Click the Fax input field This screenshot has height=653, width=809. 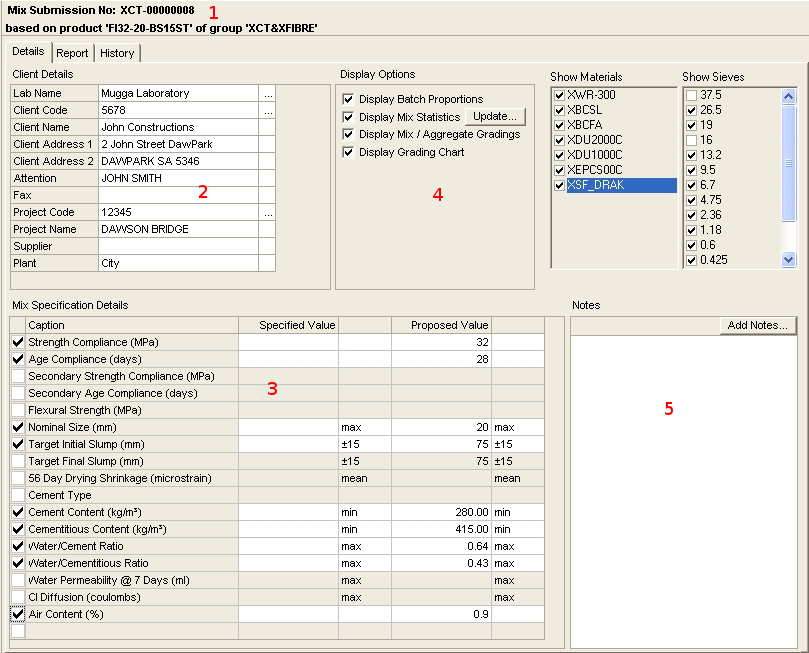pos(177,196)
